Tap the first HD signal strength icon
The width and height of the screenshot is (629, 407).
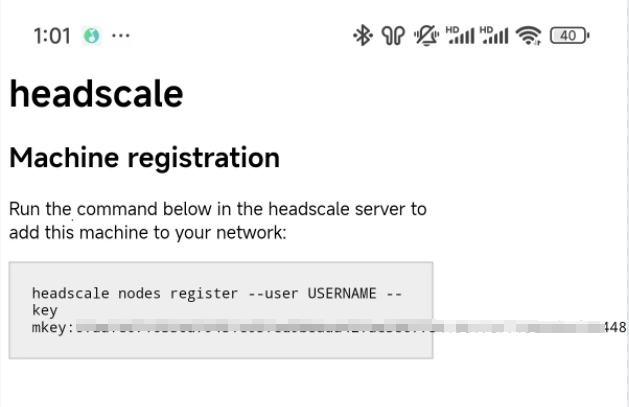click(x=460, y=35)
